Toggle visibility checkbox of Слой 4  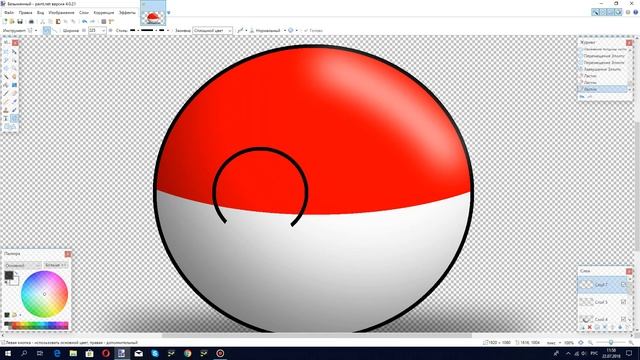coord(623,319)
